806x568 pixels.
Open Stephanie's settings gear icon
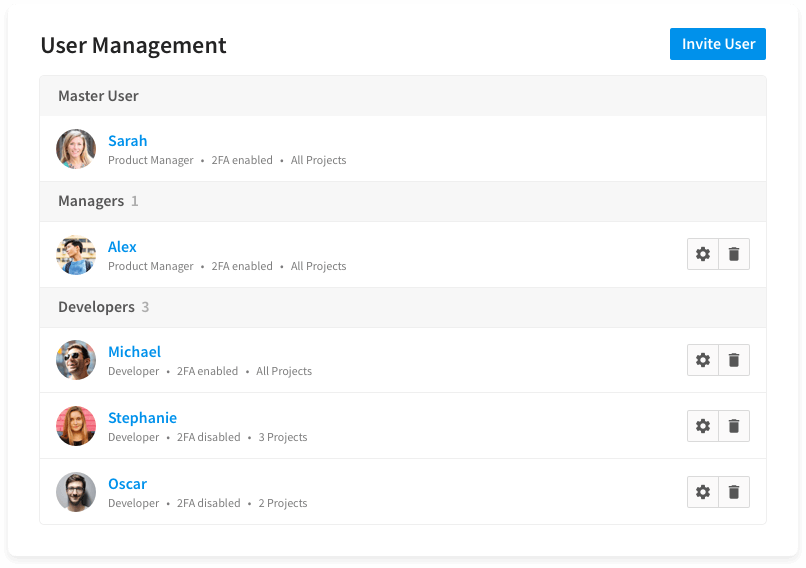pos(703,426)
